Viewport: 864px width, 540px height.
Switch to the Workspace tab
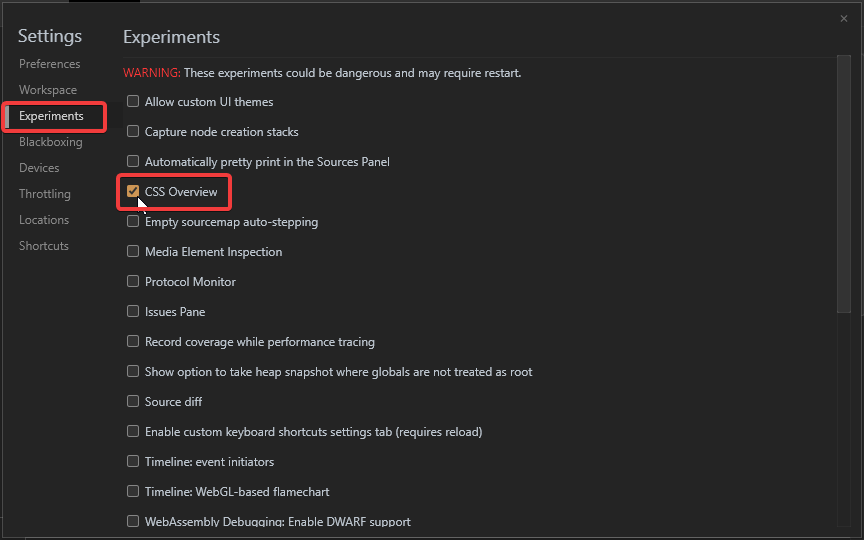(48, 90)
